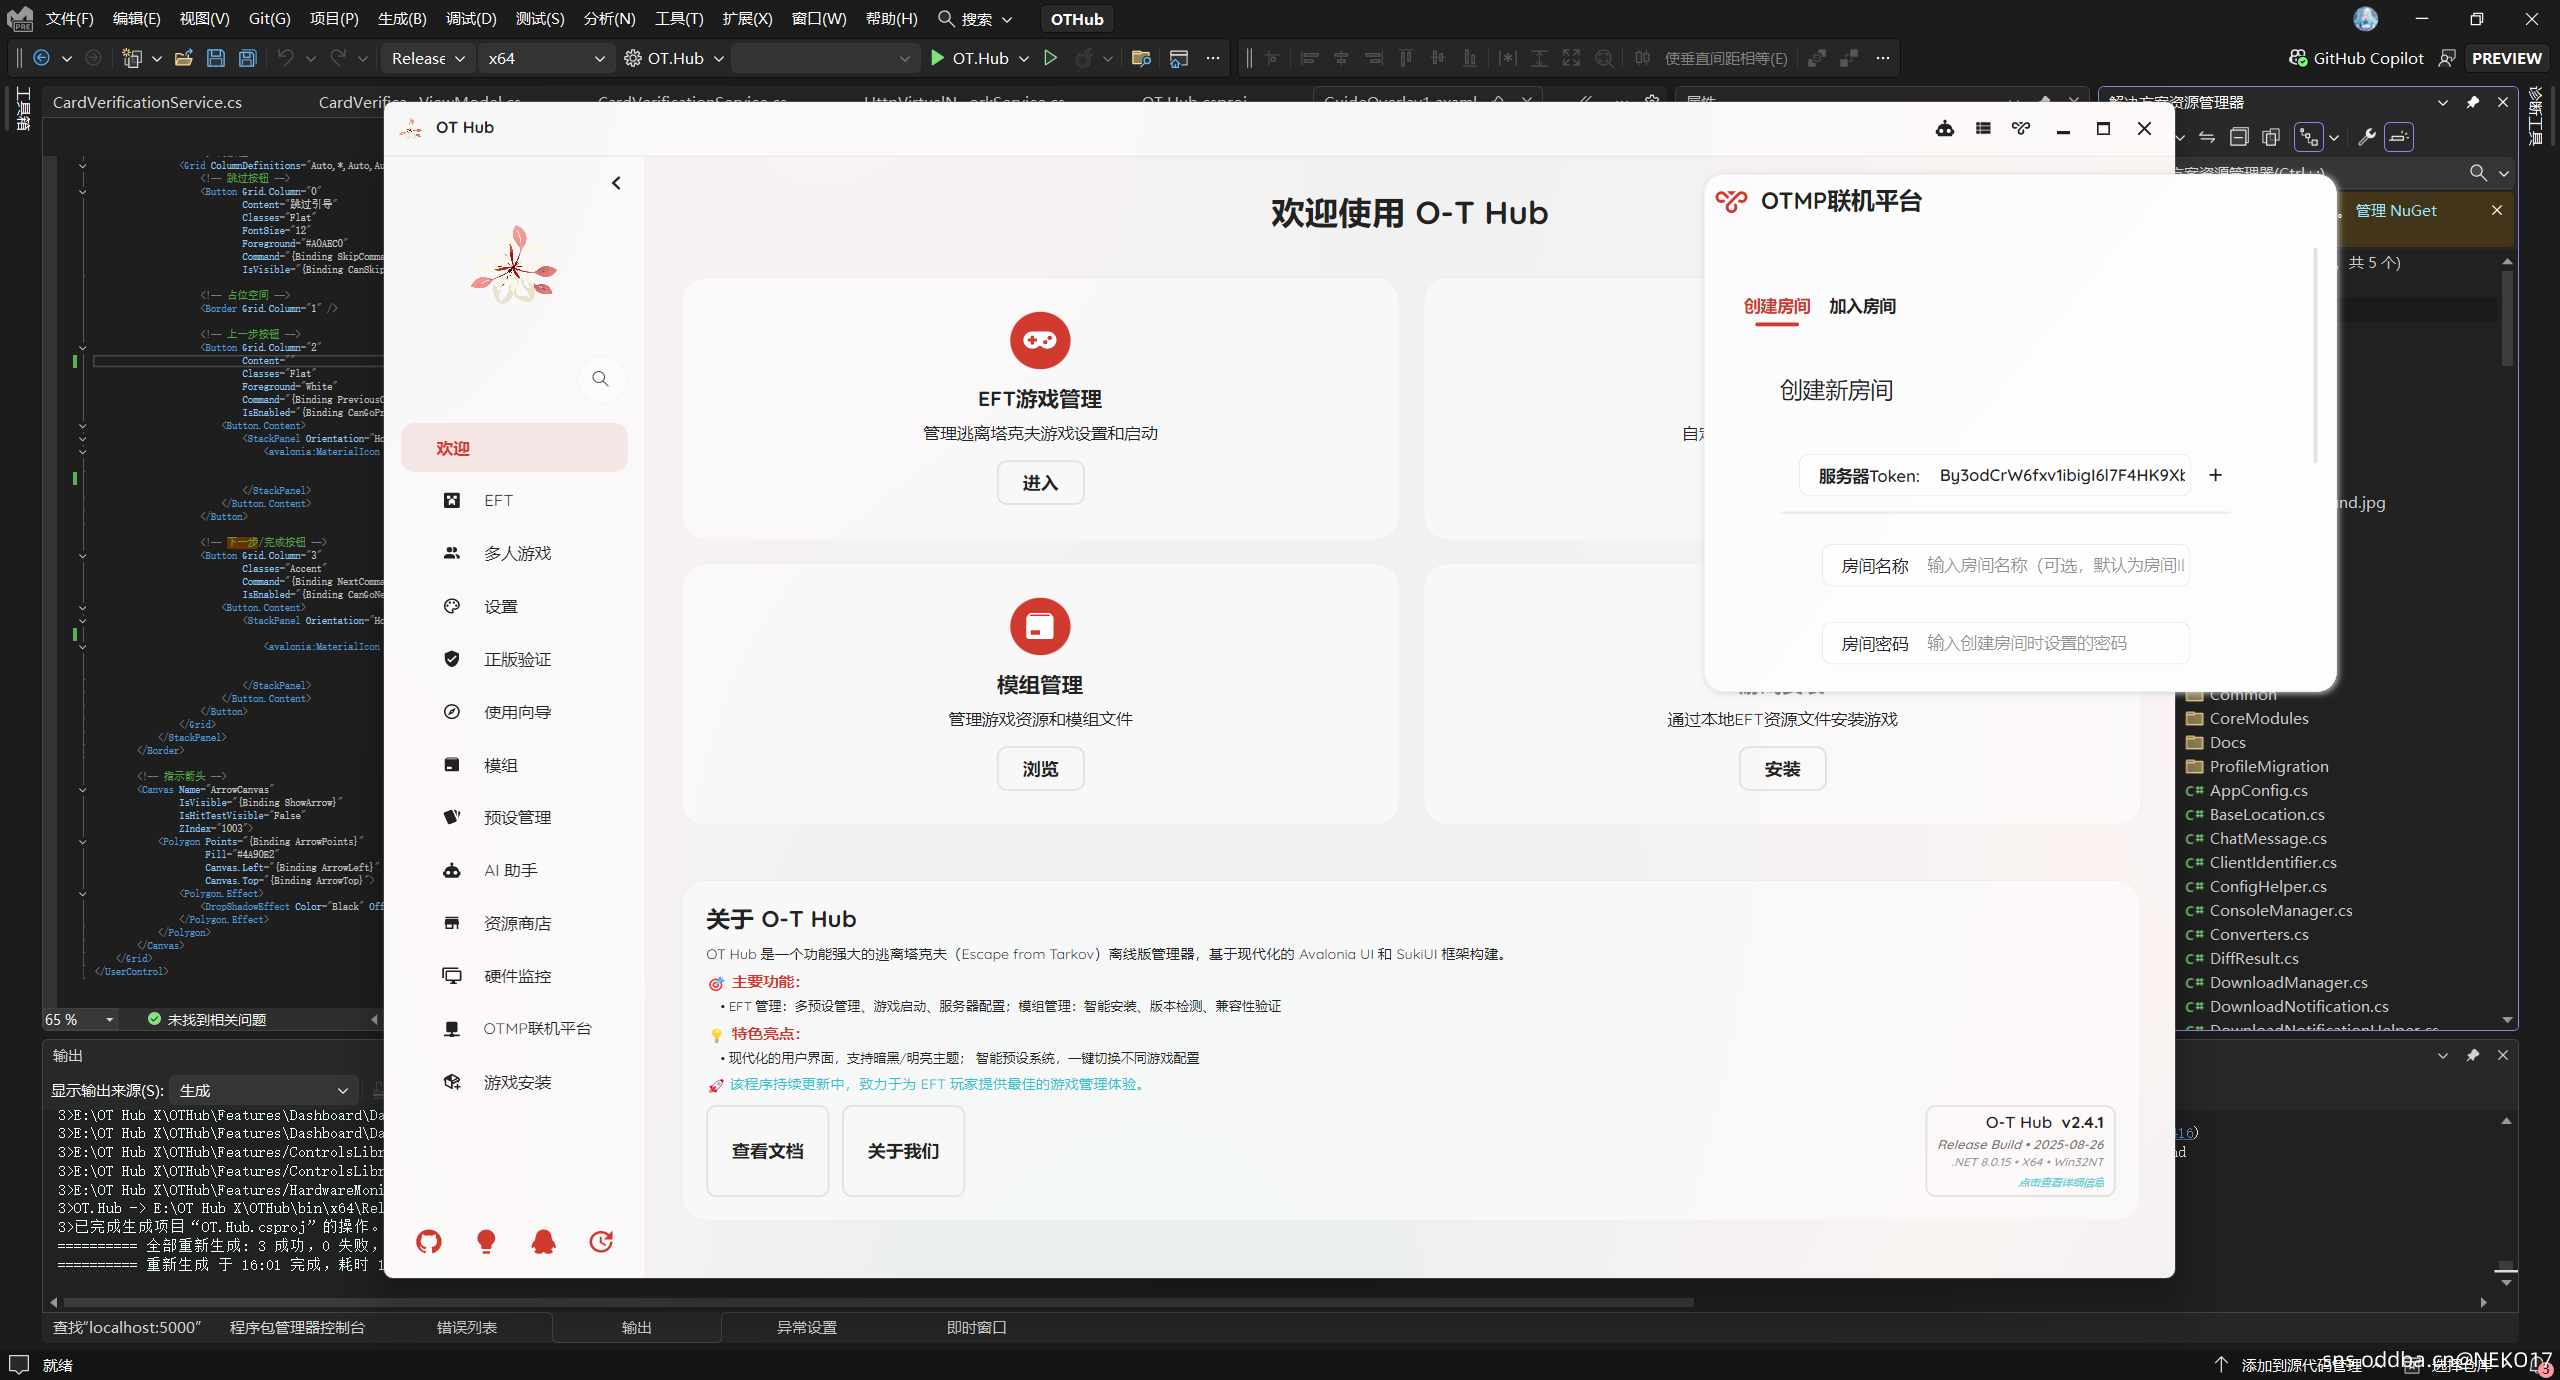The height and width of the screenshot is (1380, 2560).
Task: Click the 点击查看详细信息 link in the version box
Action: click(2061, 1182)
